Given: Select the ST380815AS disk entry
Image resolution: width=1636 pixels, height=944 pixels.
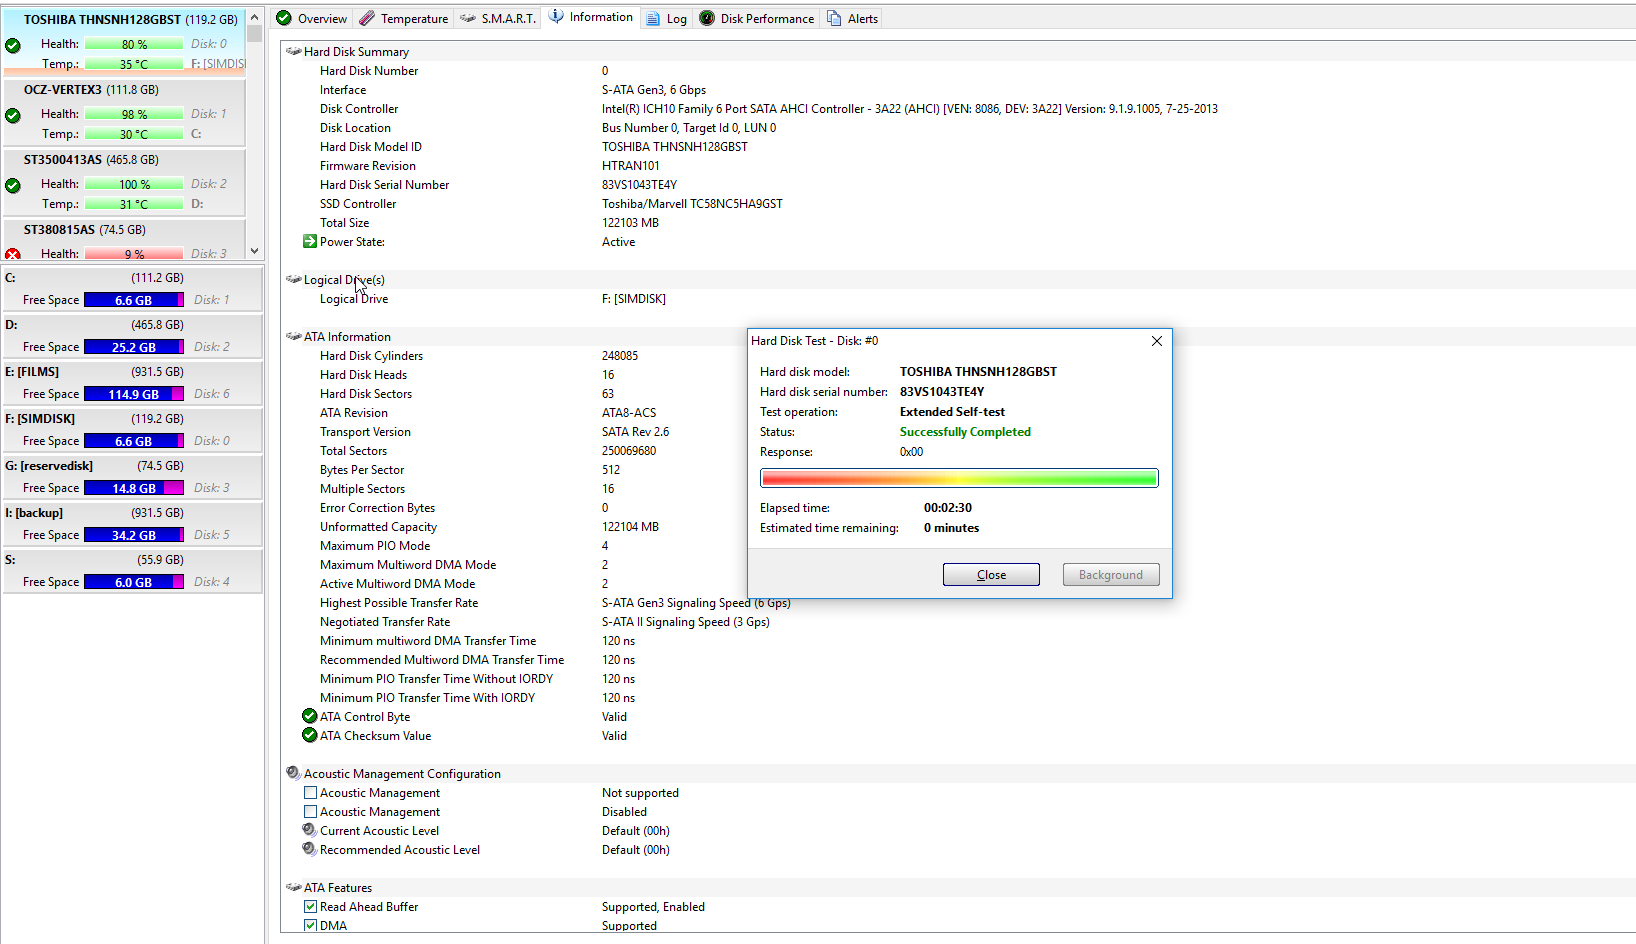Looking at the screenshot, I should (125, 240).
